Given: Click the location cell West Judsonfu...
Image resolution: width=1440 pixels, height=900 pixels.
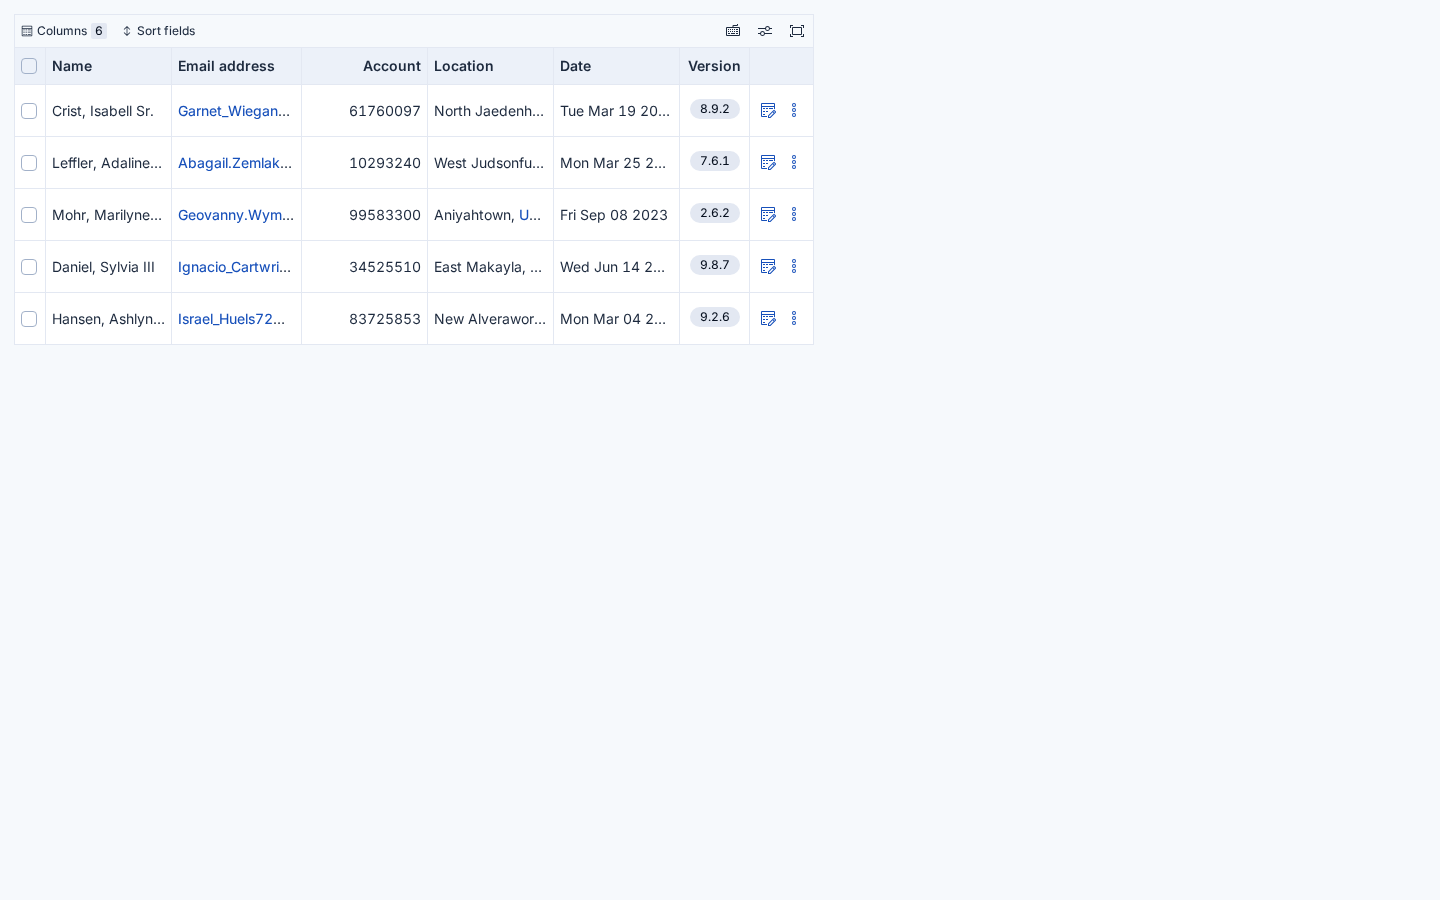Looking at the screenshot, I should (x=489, y=163).
